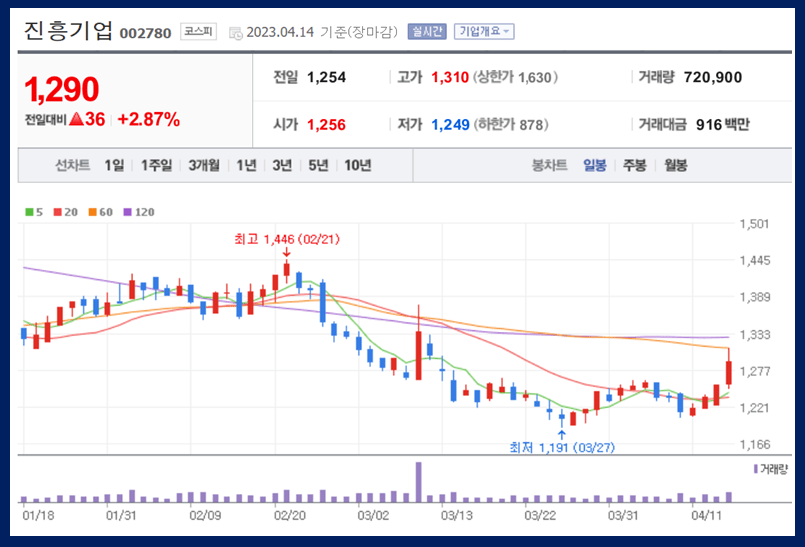805x547 pixels.
Task: Click the +2.87% change value
Action: coord(148,119)
